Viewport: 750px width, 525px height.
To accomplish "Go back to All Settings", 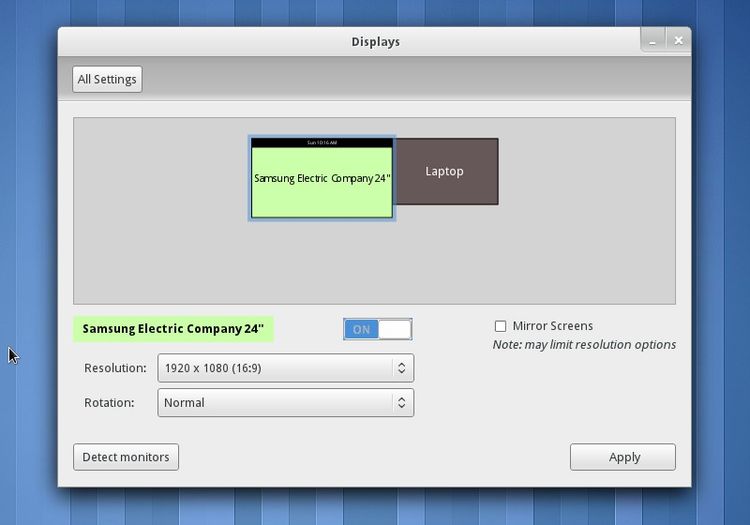I will coord(108,79).
